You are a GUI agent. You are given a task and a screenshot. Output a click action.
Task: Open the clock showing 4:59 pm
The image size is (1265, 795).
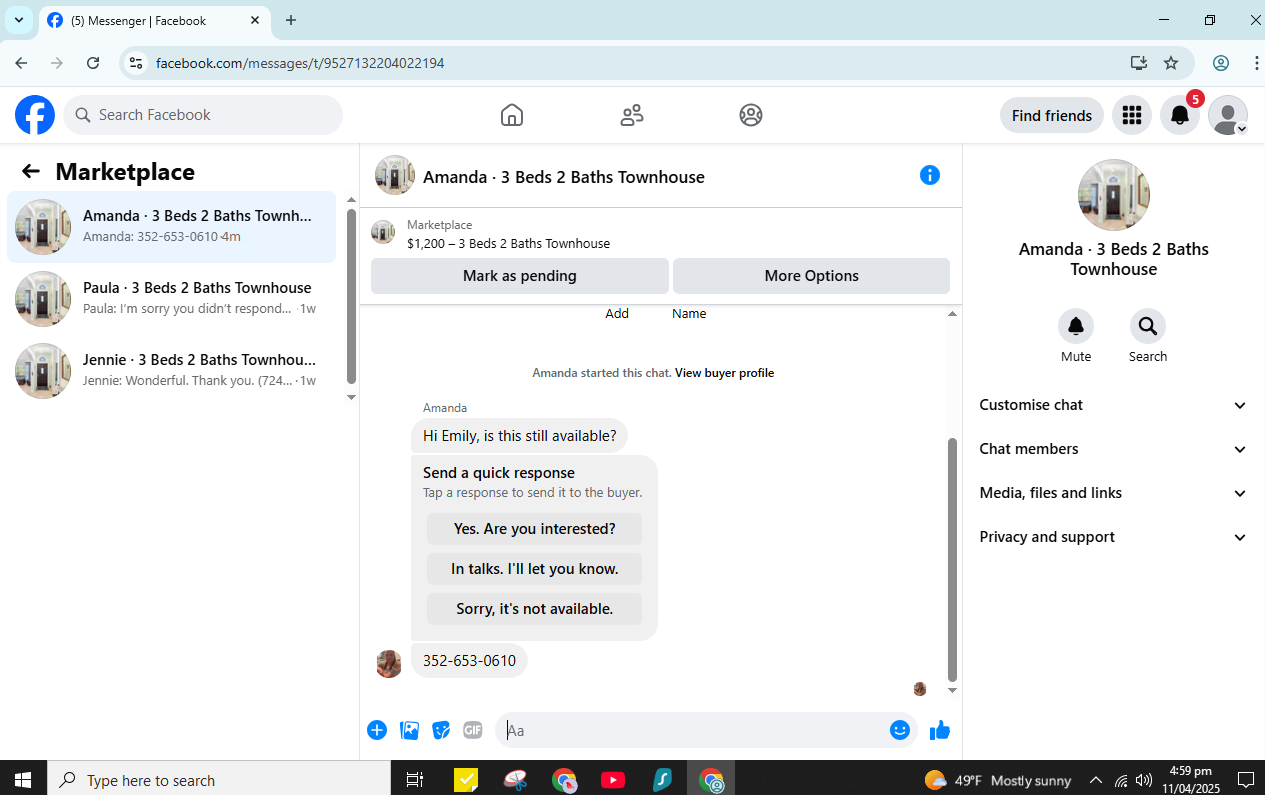1190,780
